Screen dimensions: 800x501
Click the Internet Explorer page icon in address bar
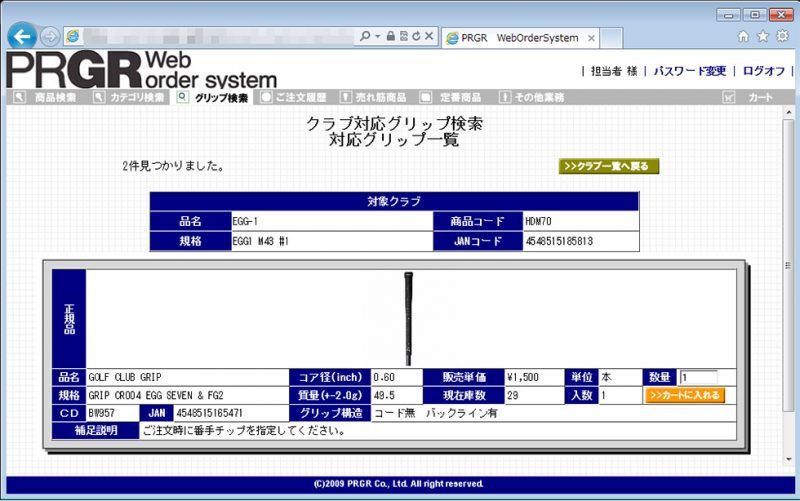coord(72,36)
